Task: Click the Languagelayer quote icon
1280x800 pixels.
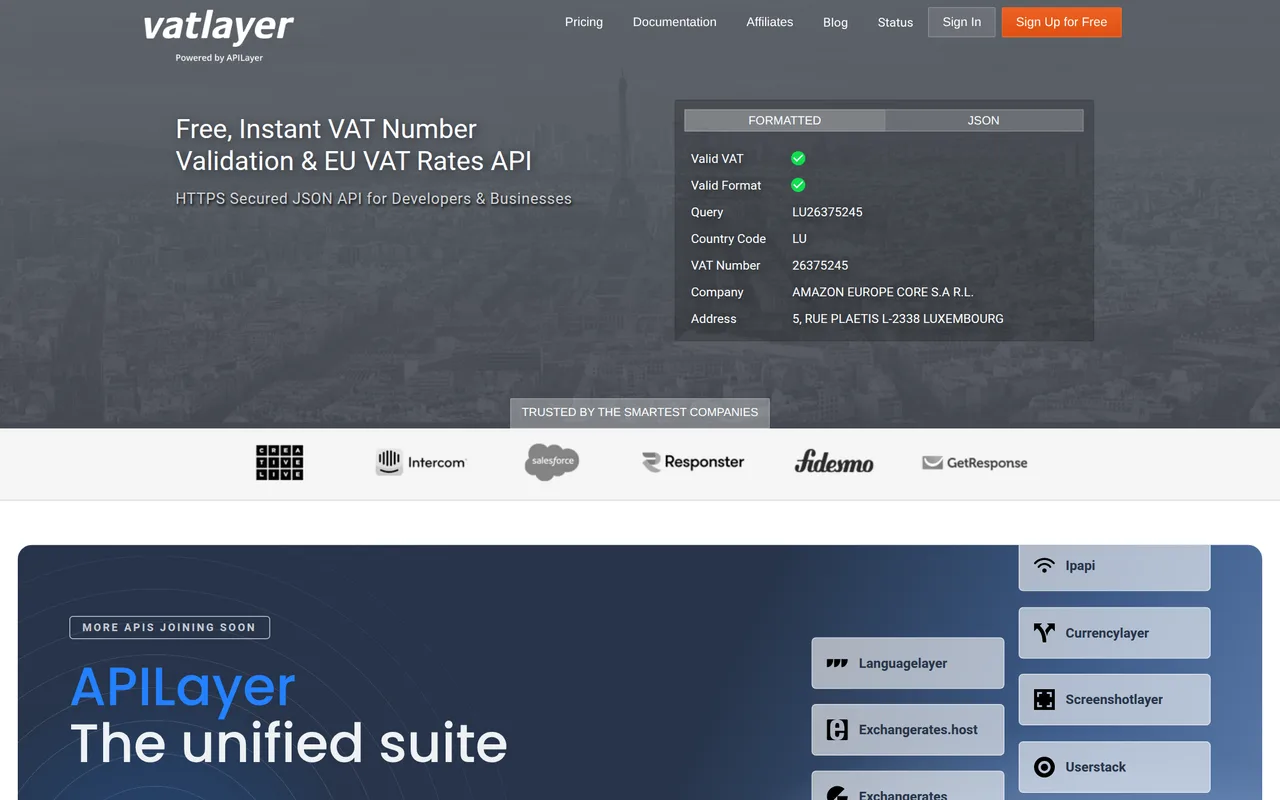Action: tap(837, 663)
